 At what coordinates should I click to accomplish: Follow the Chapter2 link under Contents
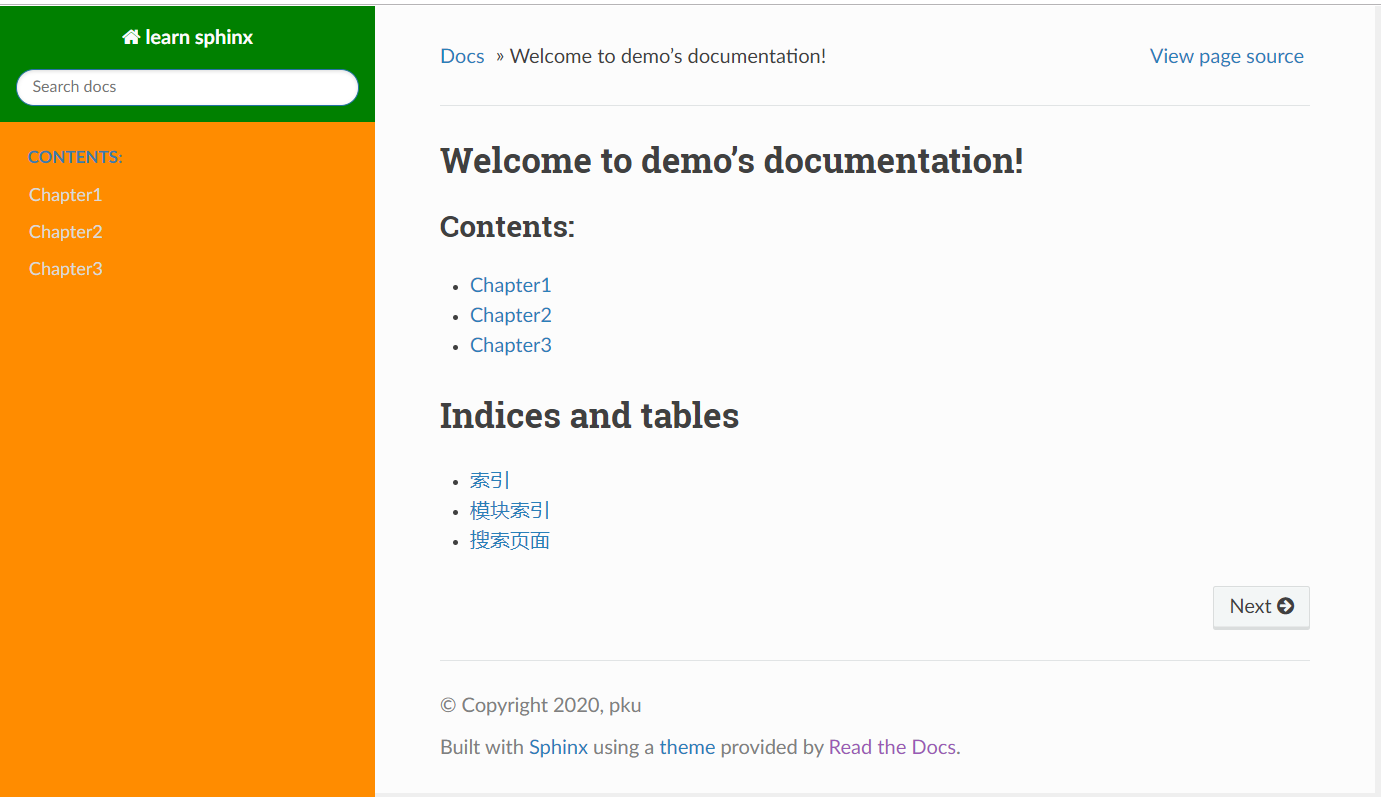510,315
